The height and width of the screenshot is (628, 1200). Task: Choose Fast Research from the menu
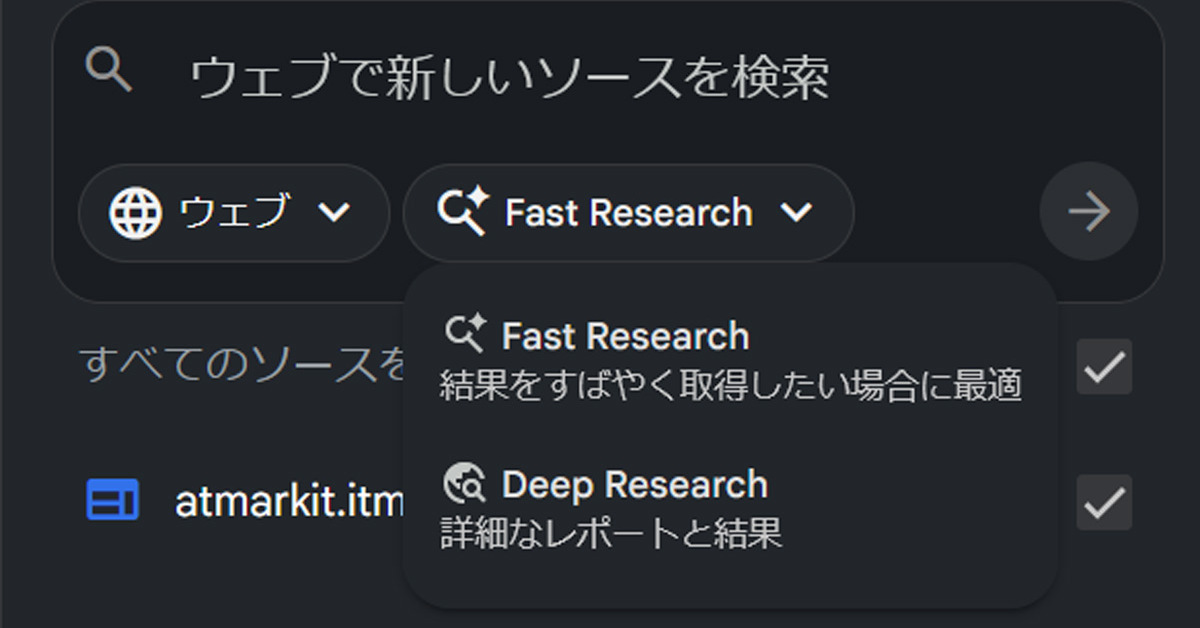625,337
